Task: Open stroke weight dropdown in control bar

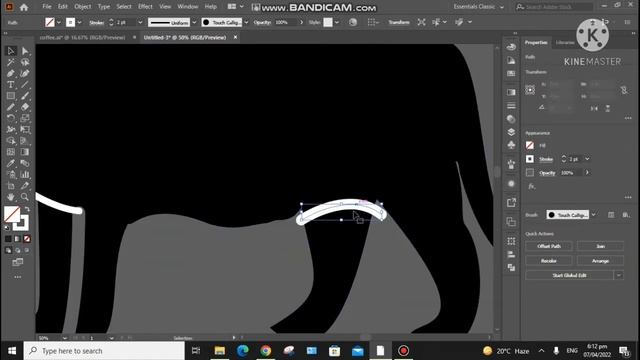Action: coord(140,22)
